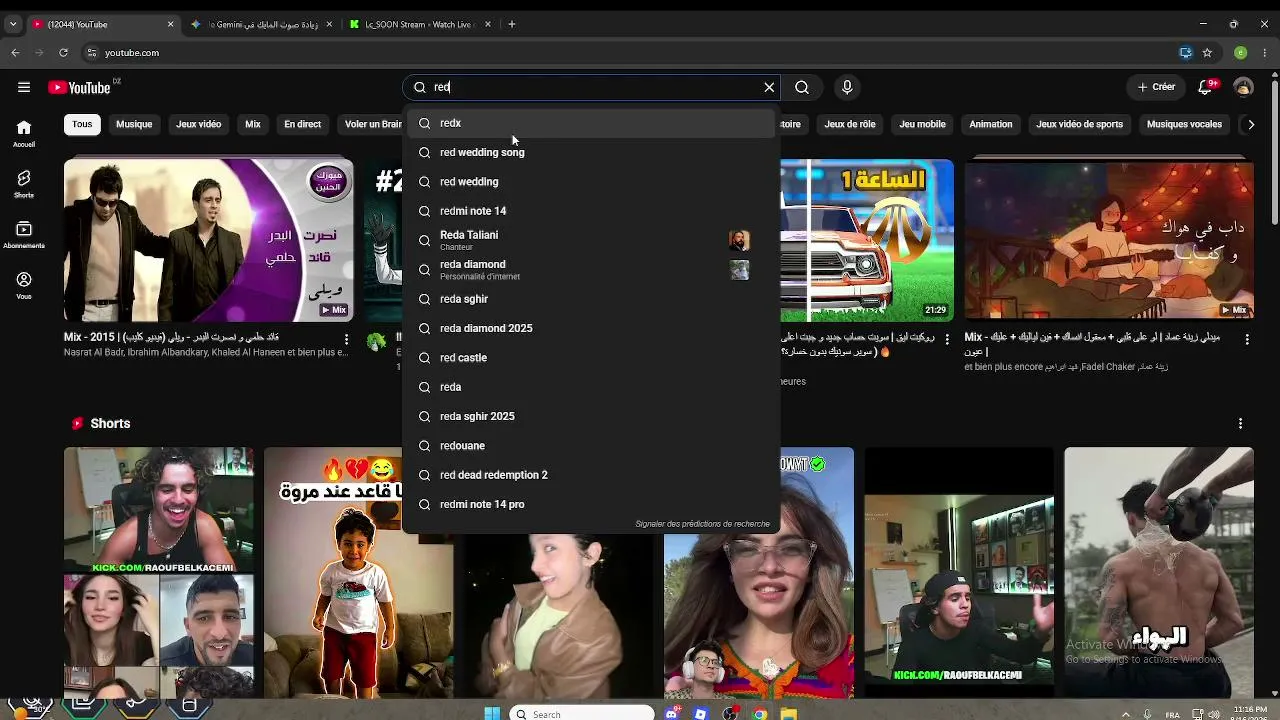Go to Accueil in the sidebar
Screen dimensions: 1280x720
(x=24, y=133)
